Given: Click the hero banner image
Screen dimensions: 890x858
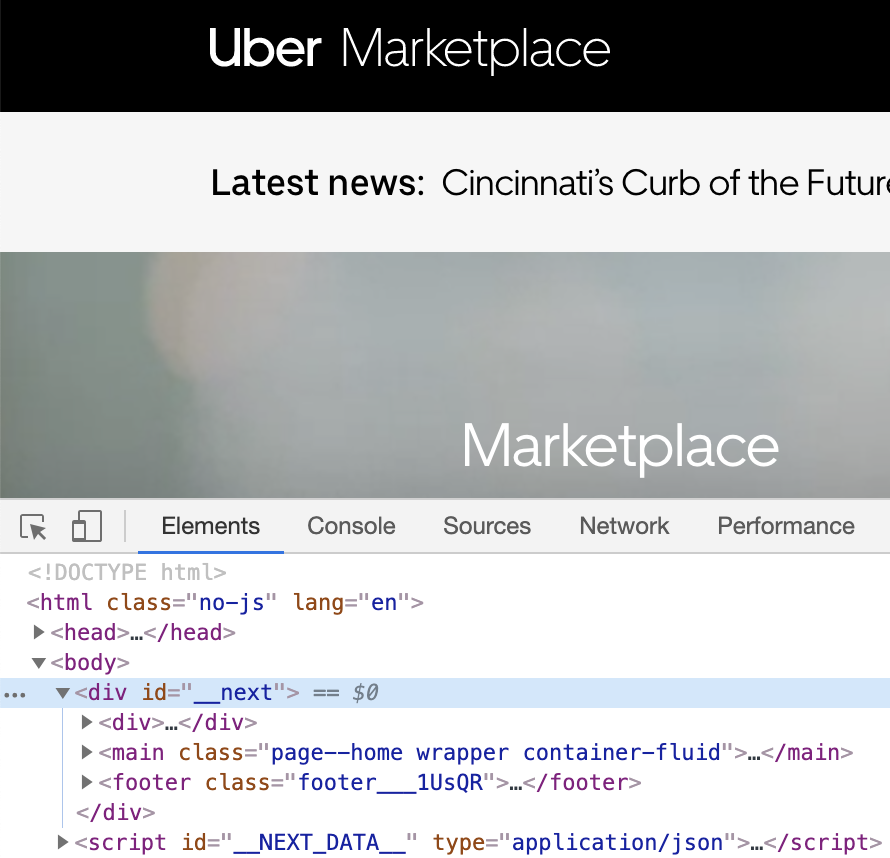Looking at the screenshot, I should tap(445, 375).
